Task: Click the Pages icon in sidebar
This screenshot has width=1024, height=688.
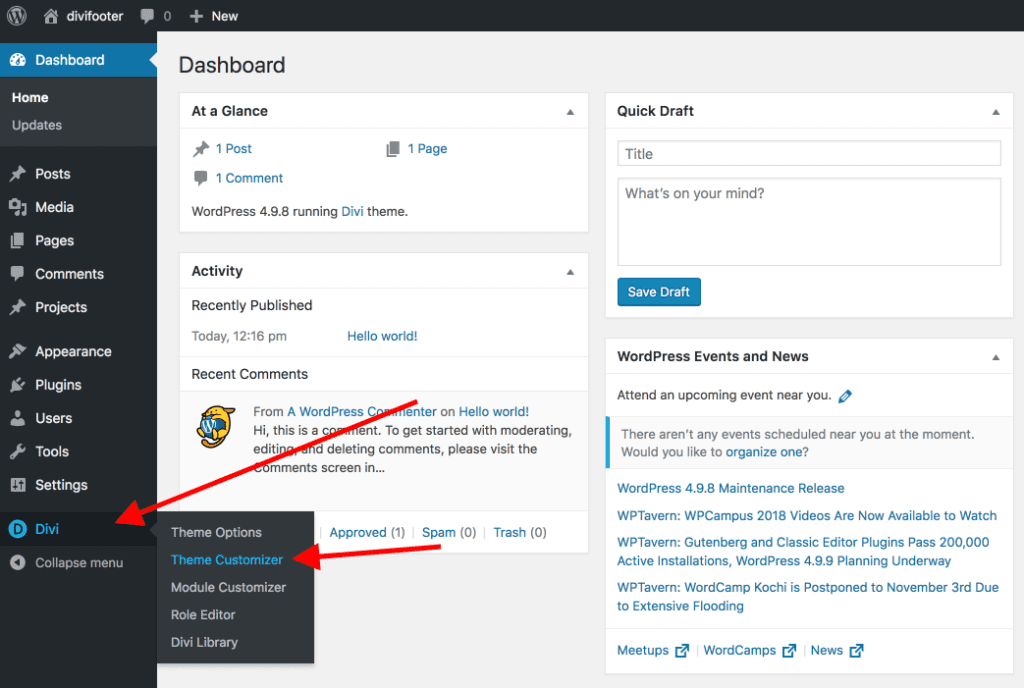Action: coord(18,240)
